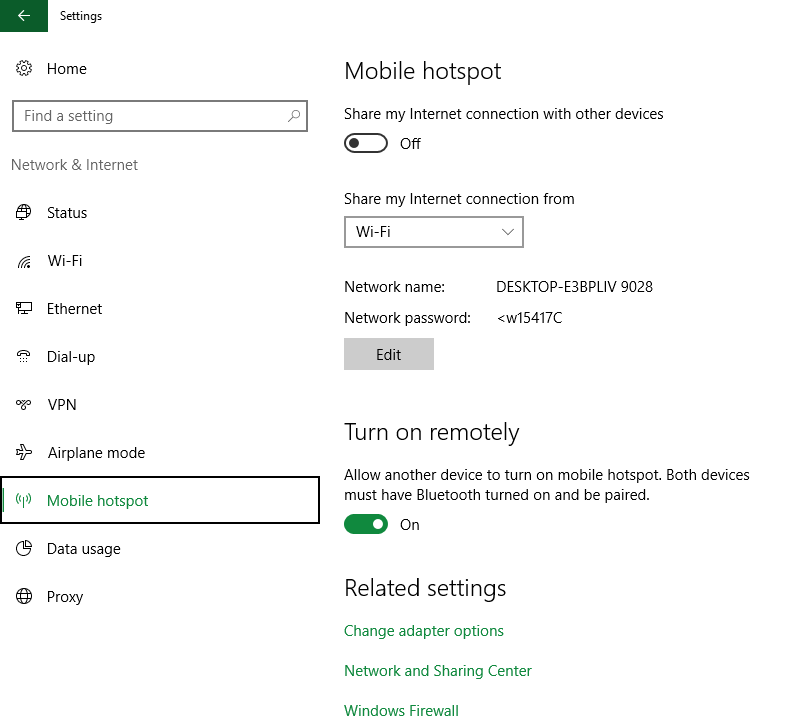
Task: Click the Ethernet monitor icon
Action: point(24,308)
